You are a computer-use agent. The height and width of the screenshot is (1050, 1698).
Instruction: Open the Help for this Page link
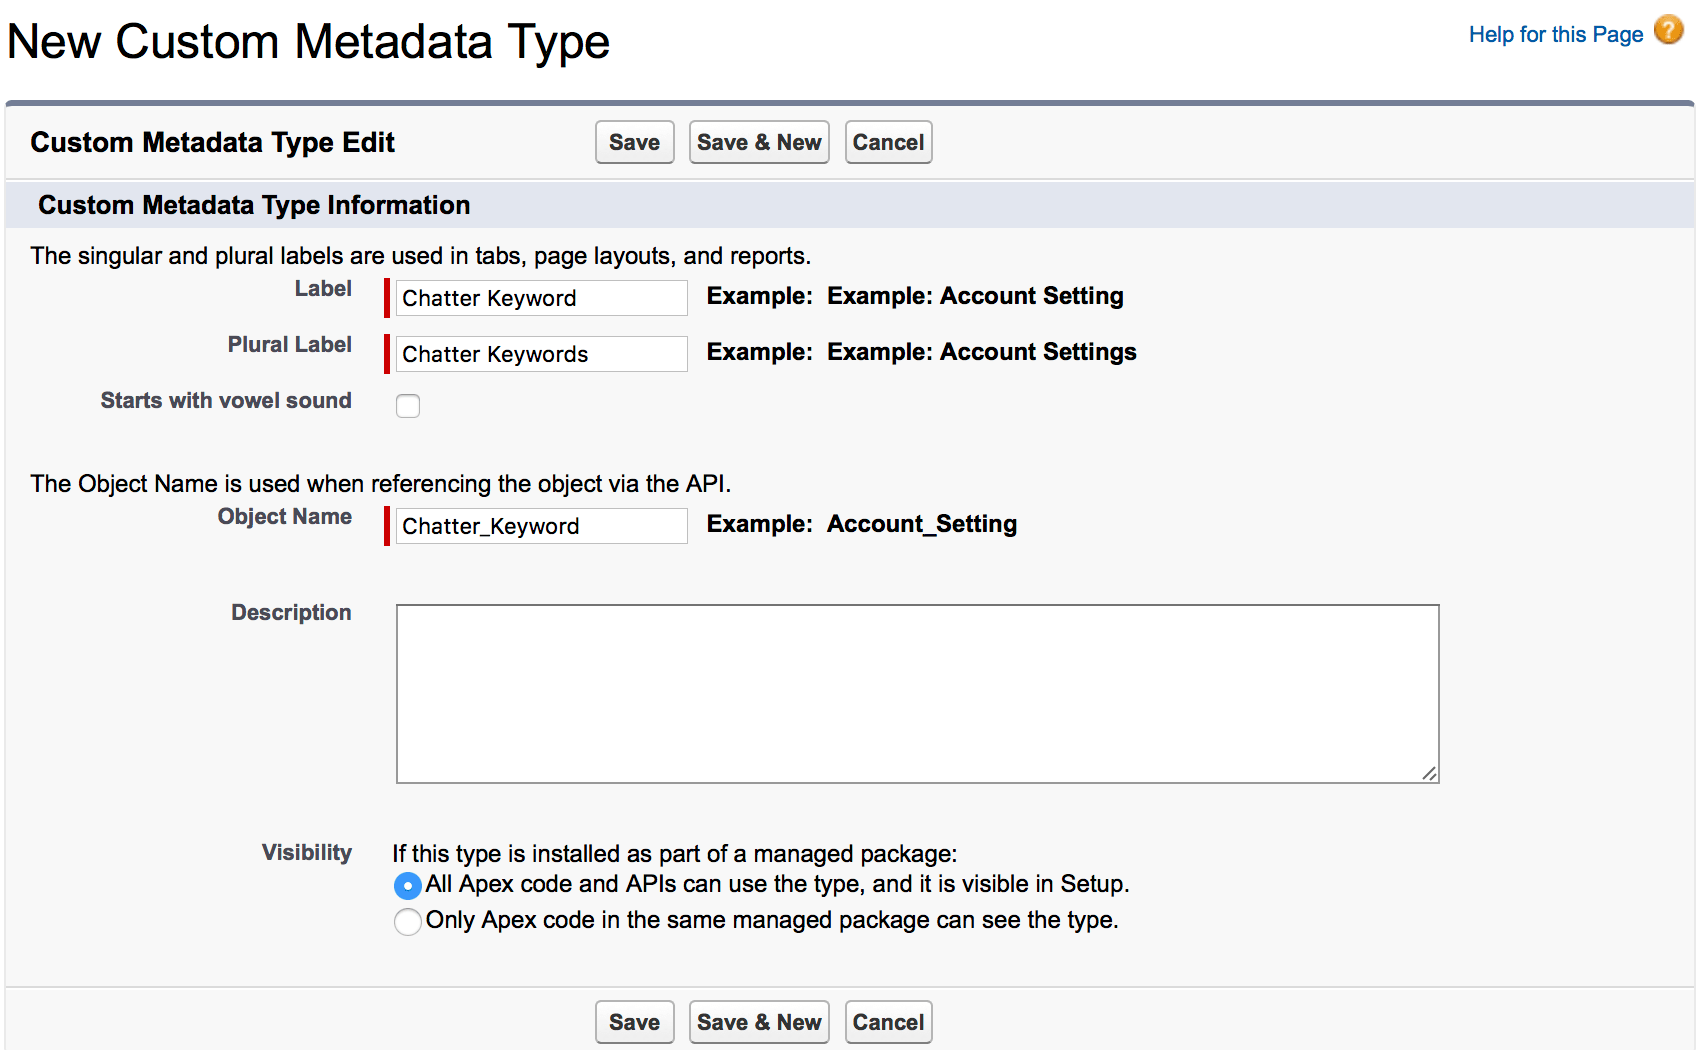point(1555,35)
